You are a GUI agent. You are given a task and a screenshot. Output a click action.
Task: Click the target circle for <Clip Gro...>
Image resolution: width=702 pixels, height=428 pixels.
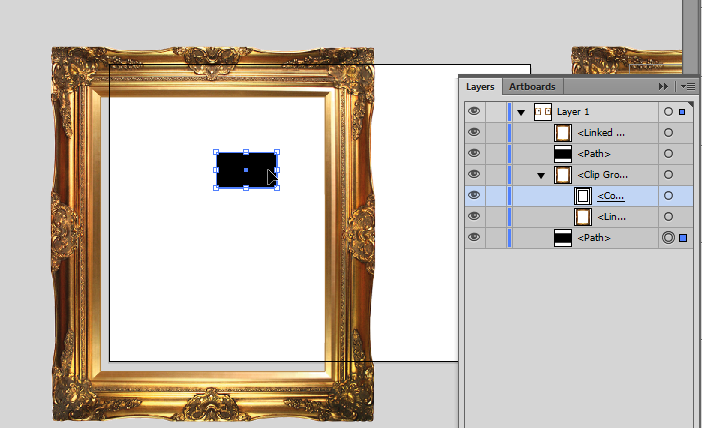tap(668, 175)
